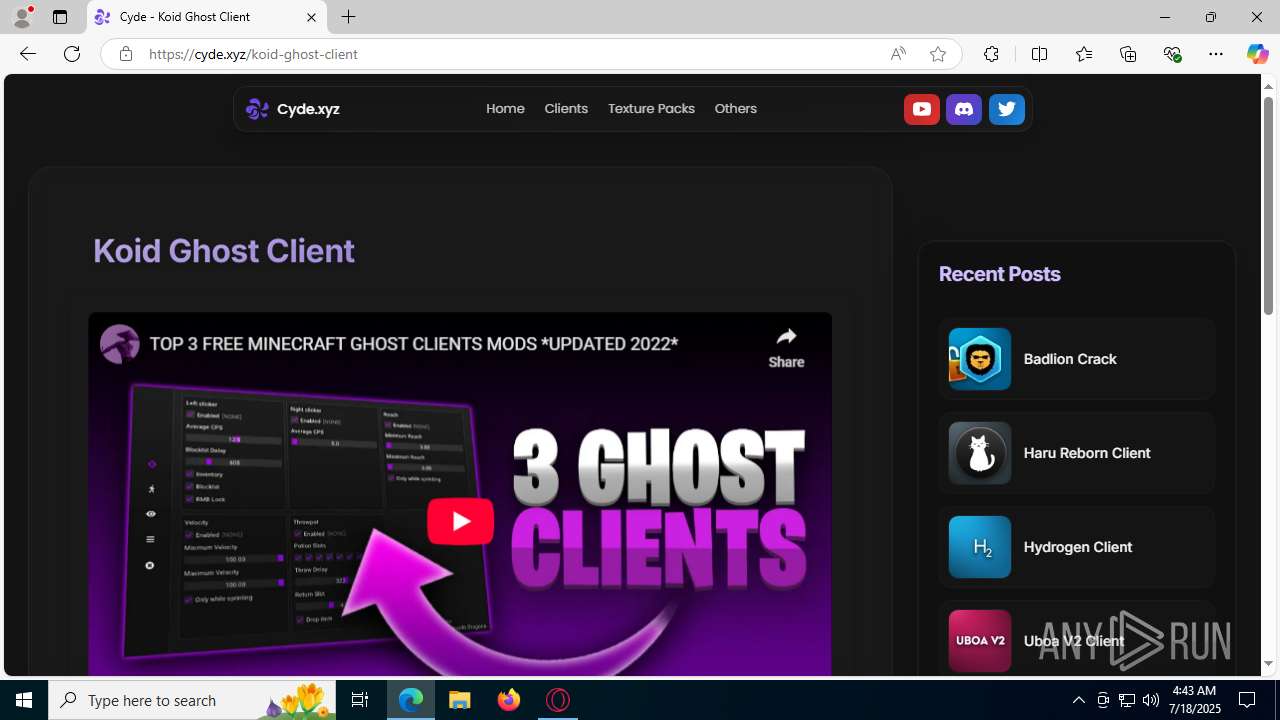Click the Recent Posts heading
The height and width of the screenshot is (720, 1280).
coord(999,274)
